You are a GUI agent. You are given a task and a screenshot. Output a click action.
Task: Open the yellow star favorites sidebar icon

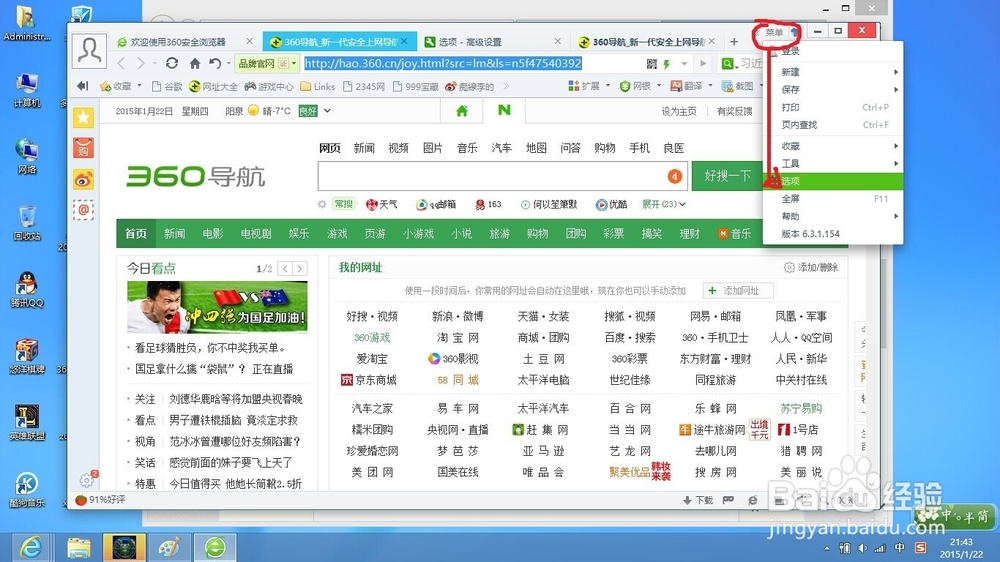point(84,117)
